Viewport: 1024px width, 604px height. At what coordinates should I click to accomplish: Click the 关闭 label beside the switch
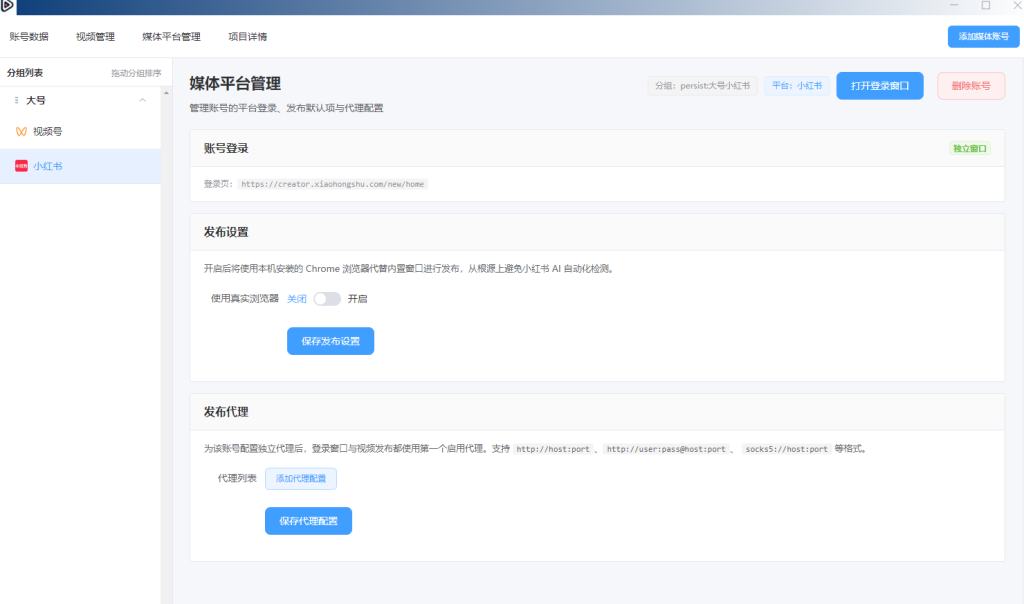click(296, 299)
